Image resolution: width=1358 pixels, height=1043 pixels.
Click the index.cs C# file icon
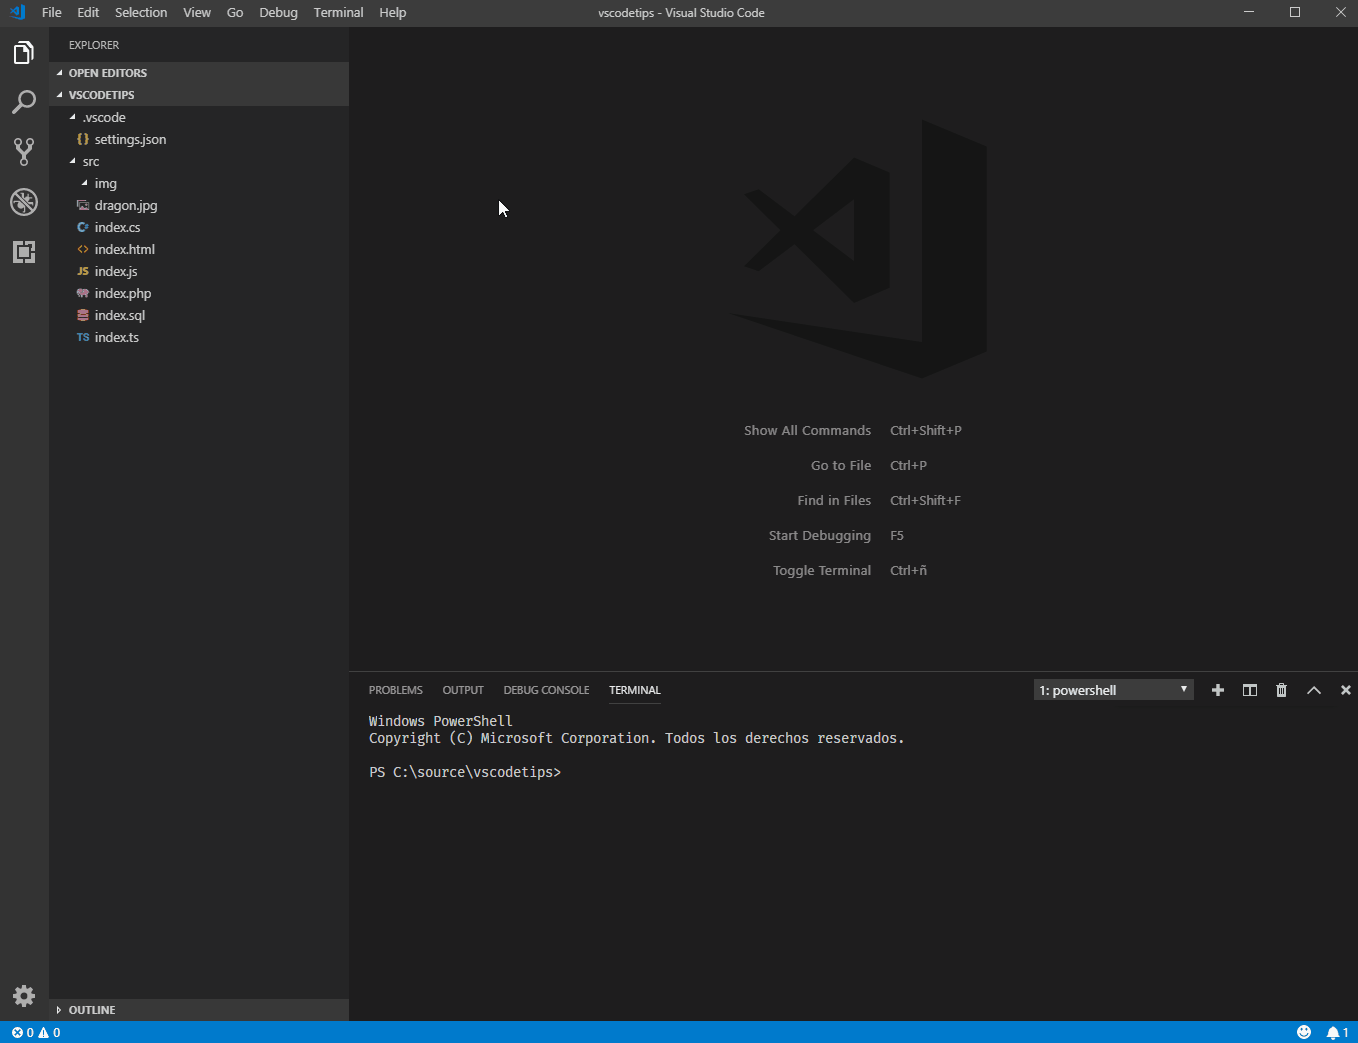click(83, 227)
